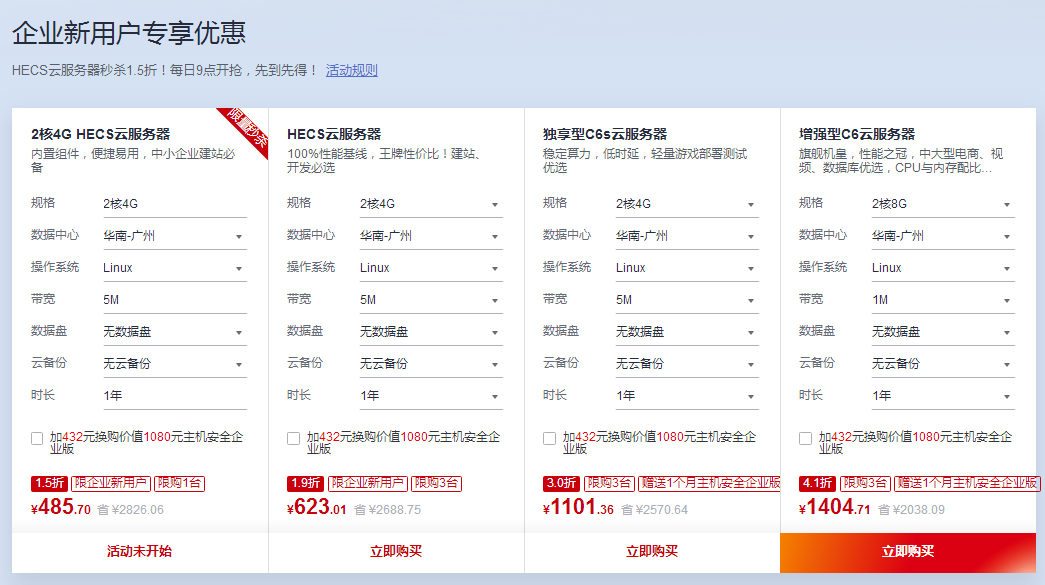Viewport: 1045px width, 585px height.
Task: Click savings text 省¥2826.06
Action: click(131, 510)
